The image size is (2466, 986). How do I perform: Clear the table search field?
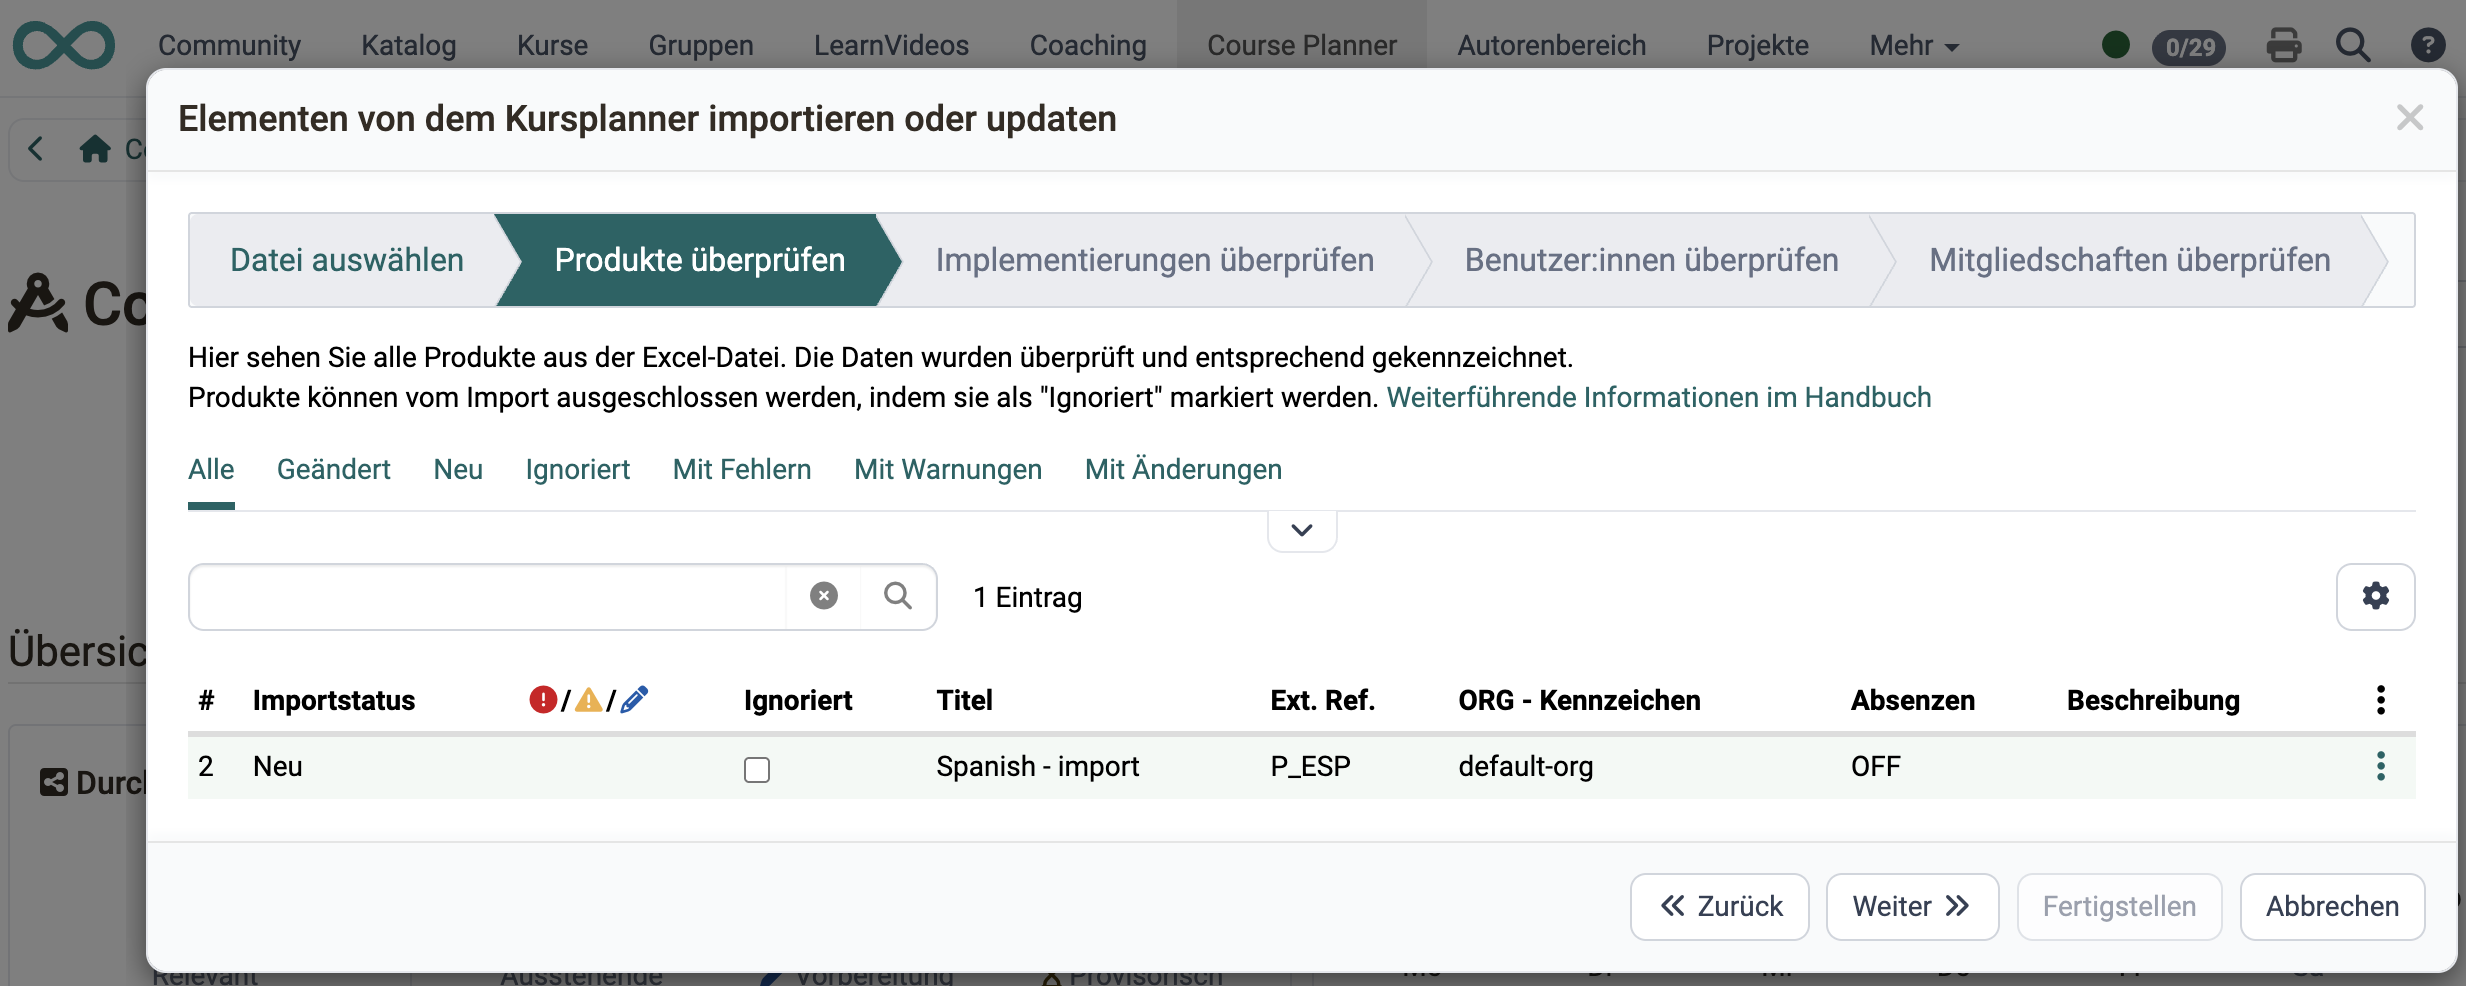[824, 596]
